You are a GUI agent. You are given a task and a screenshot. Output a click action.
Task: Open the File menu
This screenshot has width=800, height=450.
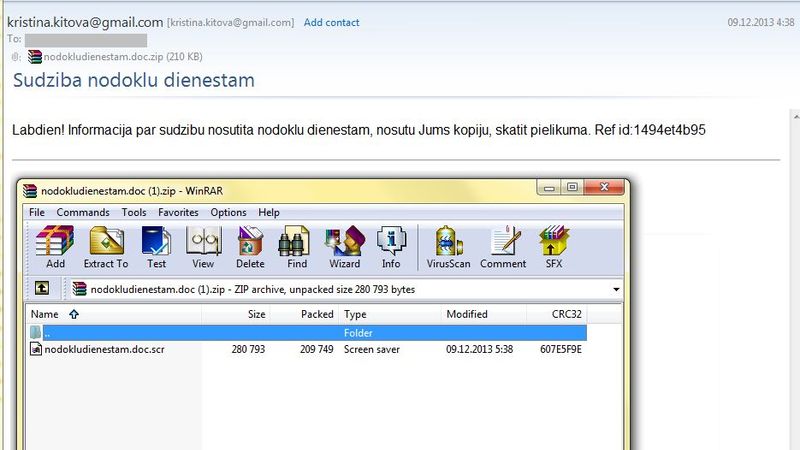click(x=37, y=212)
